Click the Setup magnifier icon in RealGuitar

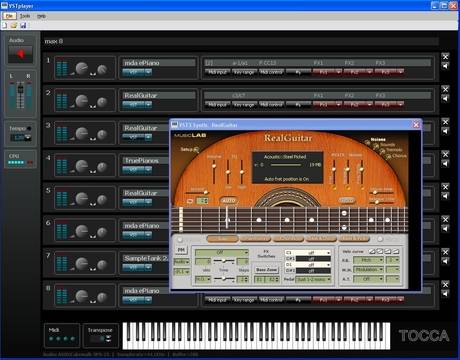click(196, 150)
